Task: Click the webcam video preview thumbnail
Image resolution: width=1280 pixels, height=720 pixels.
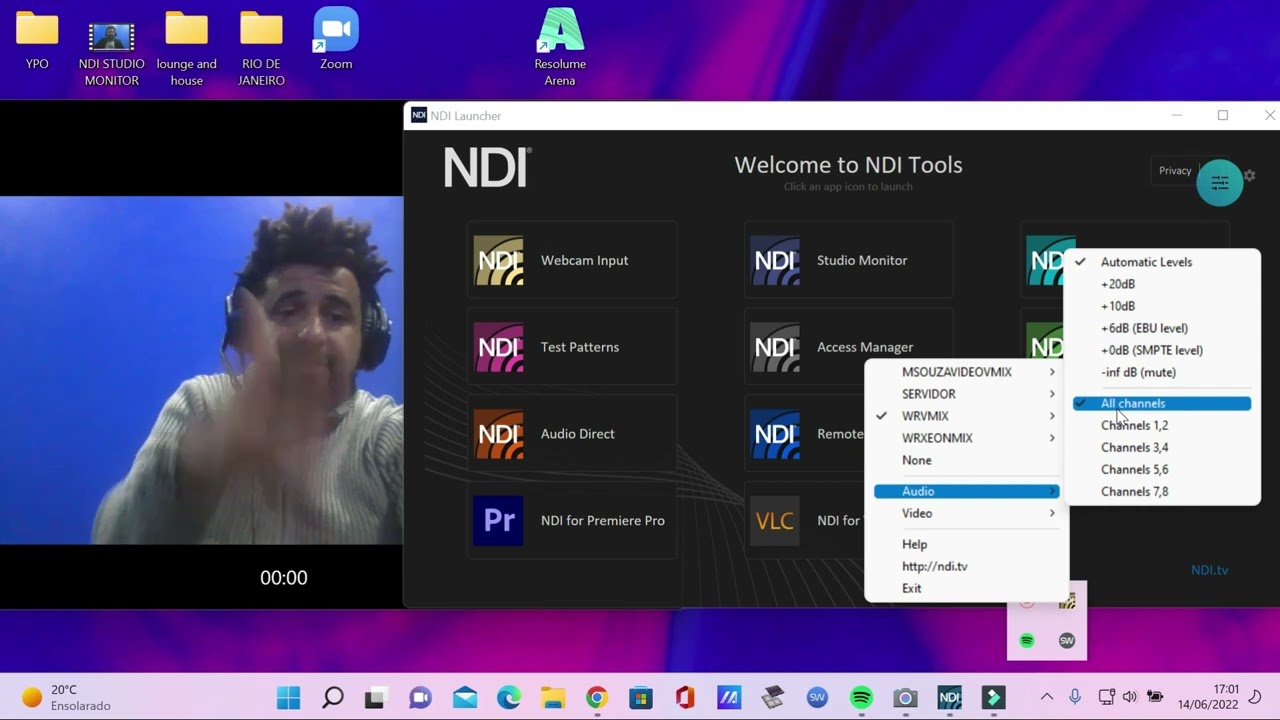Action: pyautogui.click(x=201, y=370)
